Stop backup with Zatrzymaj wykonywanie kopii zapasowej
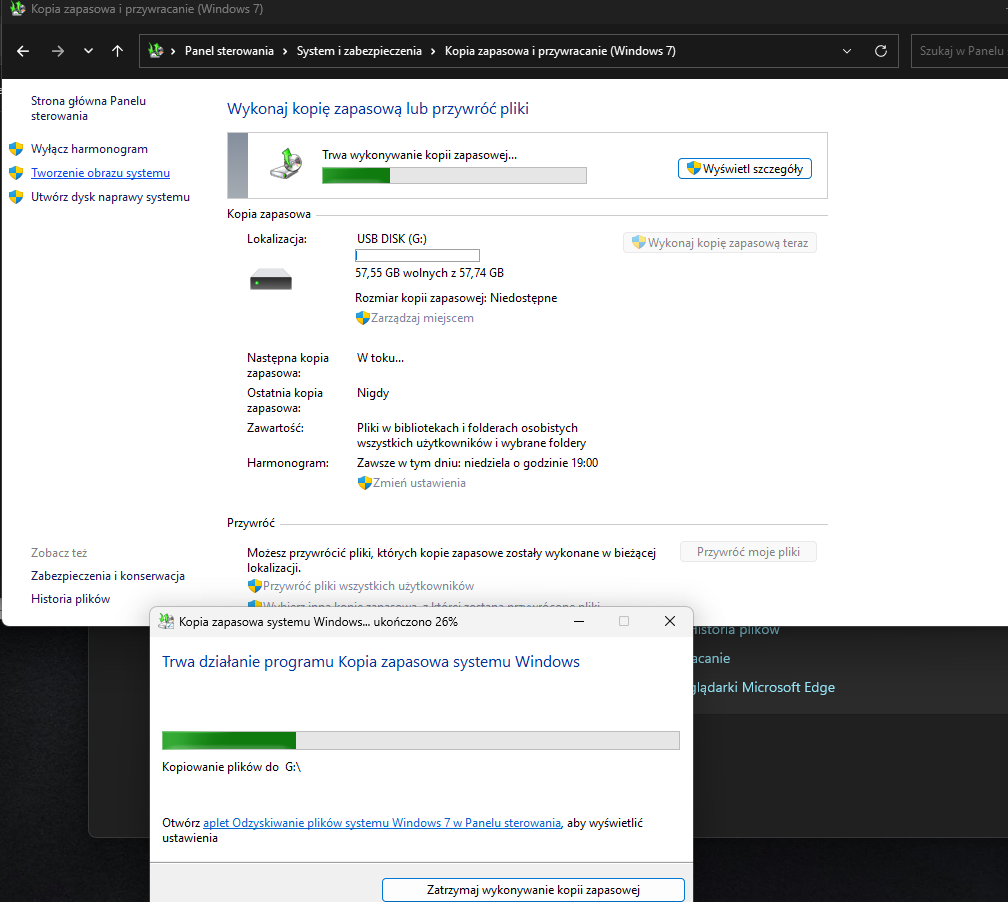1008x902 pixels. coord(533,889)
